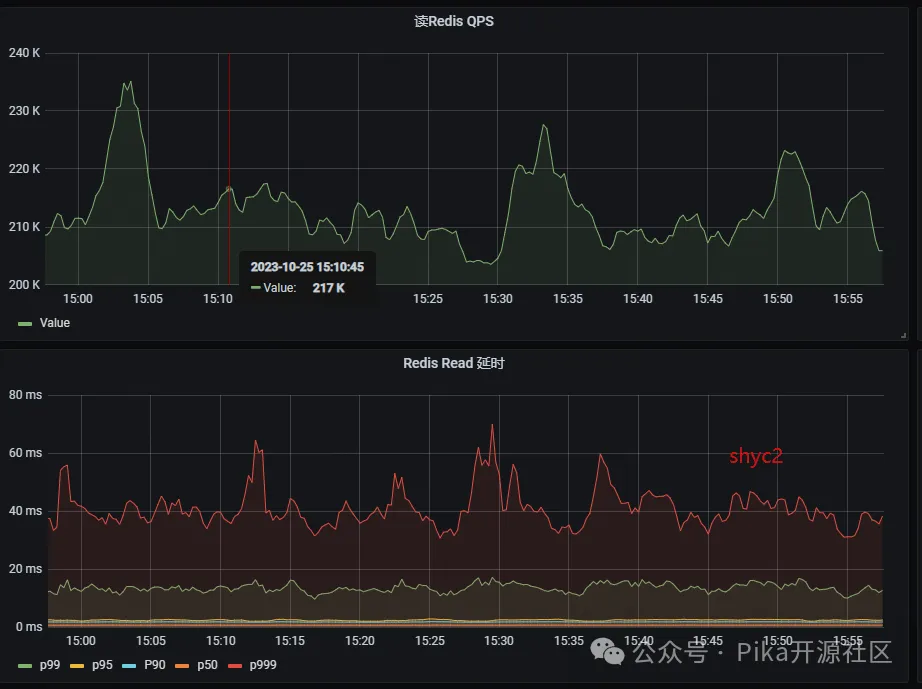The image size is (922, 689).
Task: Click the WeChat logo in the watermark
Action: click(x=607, y=651)
